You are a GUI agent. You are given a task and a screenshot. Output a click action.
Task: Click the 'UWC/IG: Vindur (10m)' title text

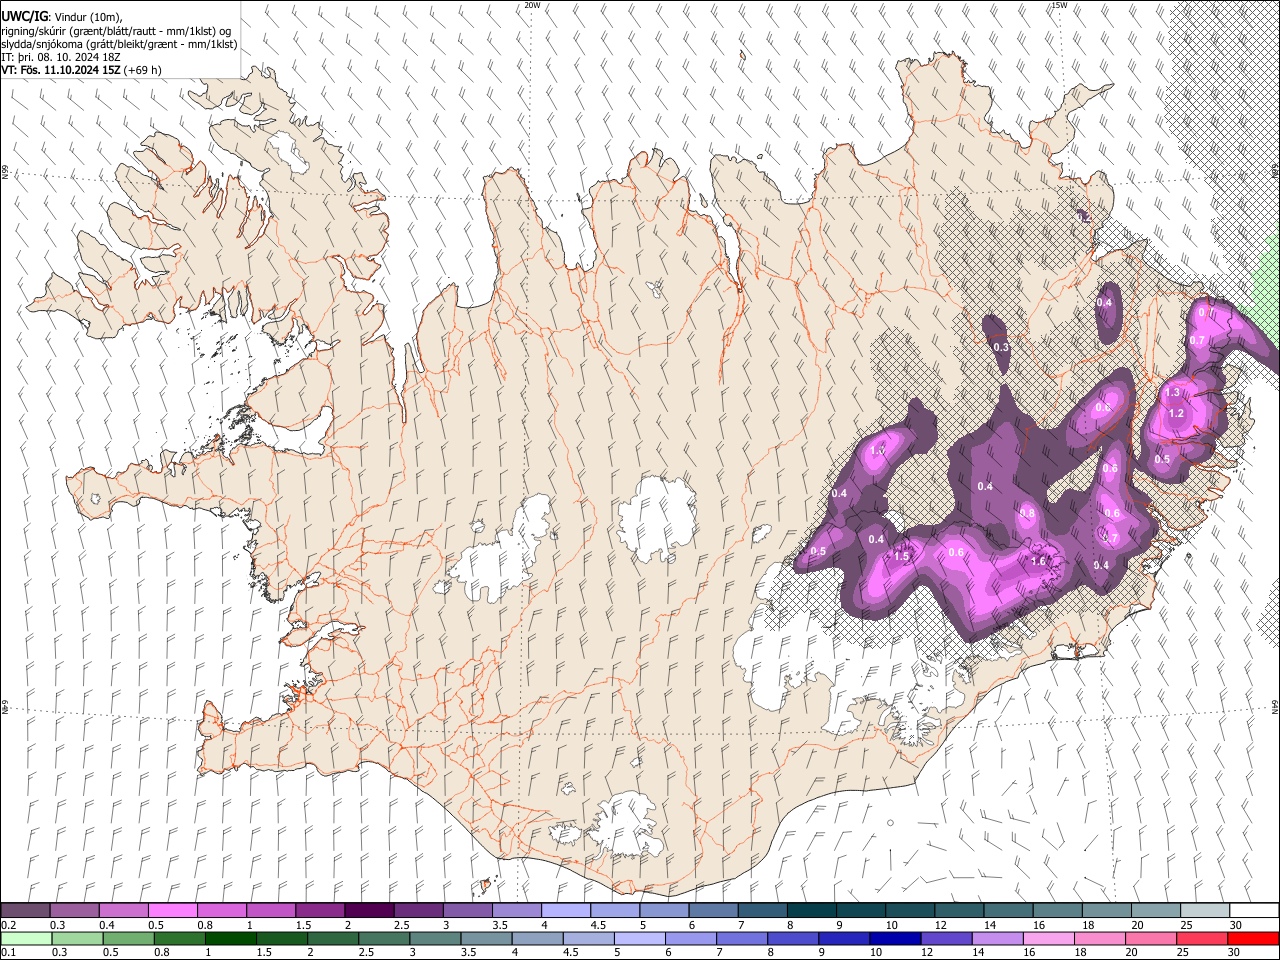[x=61, y=16]
